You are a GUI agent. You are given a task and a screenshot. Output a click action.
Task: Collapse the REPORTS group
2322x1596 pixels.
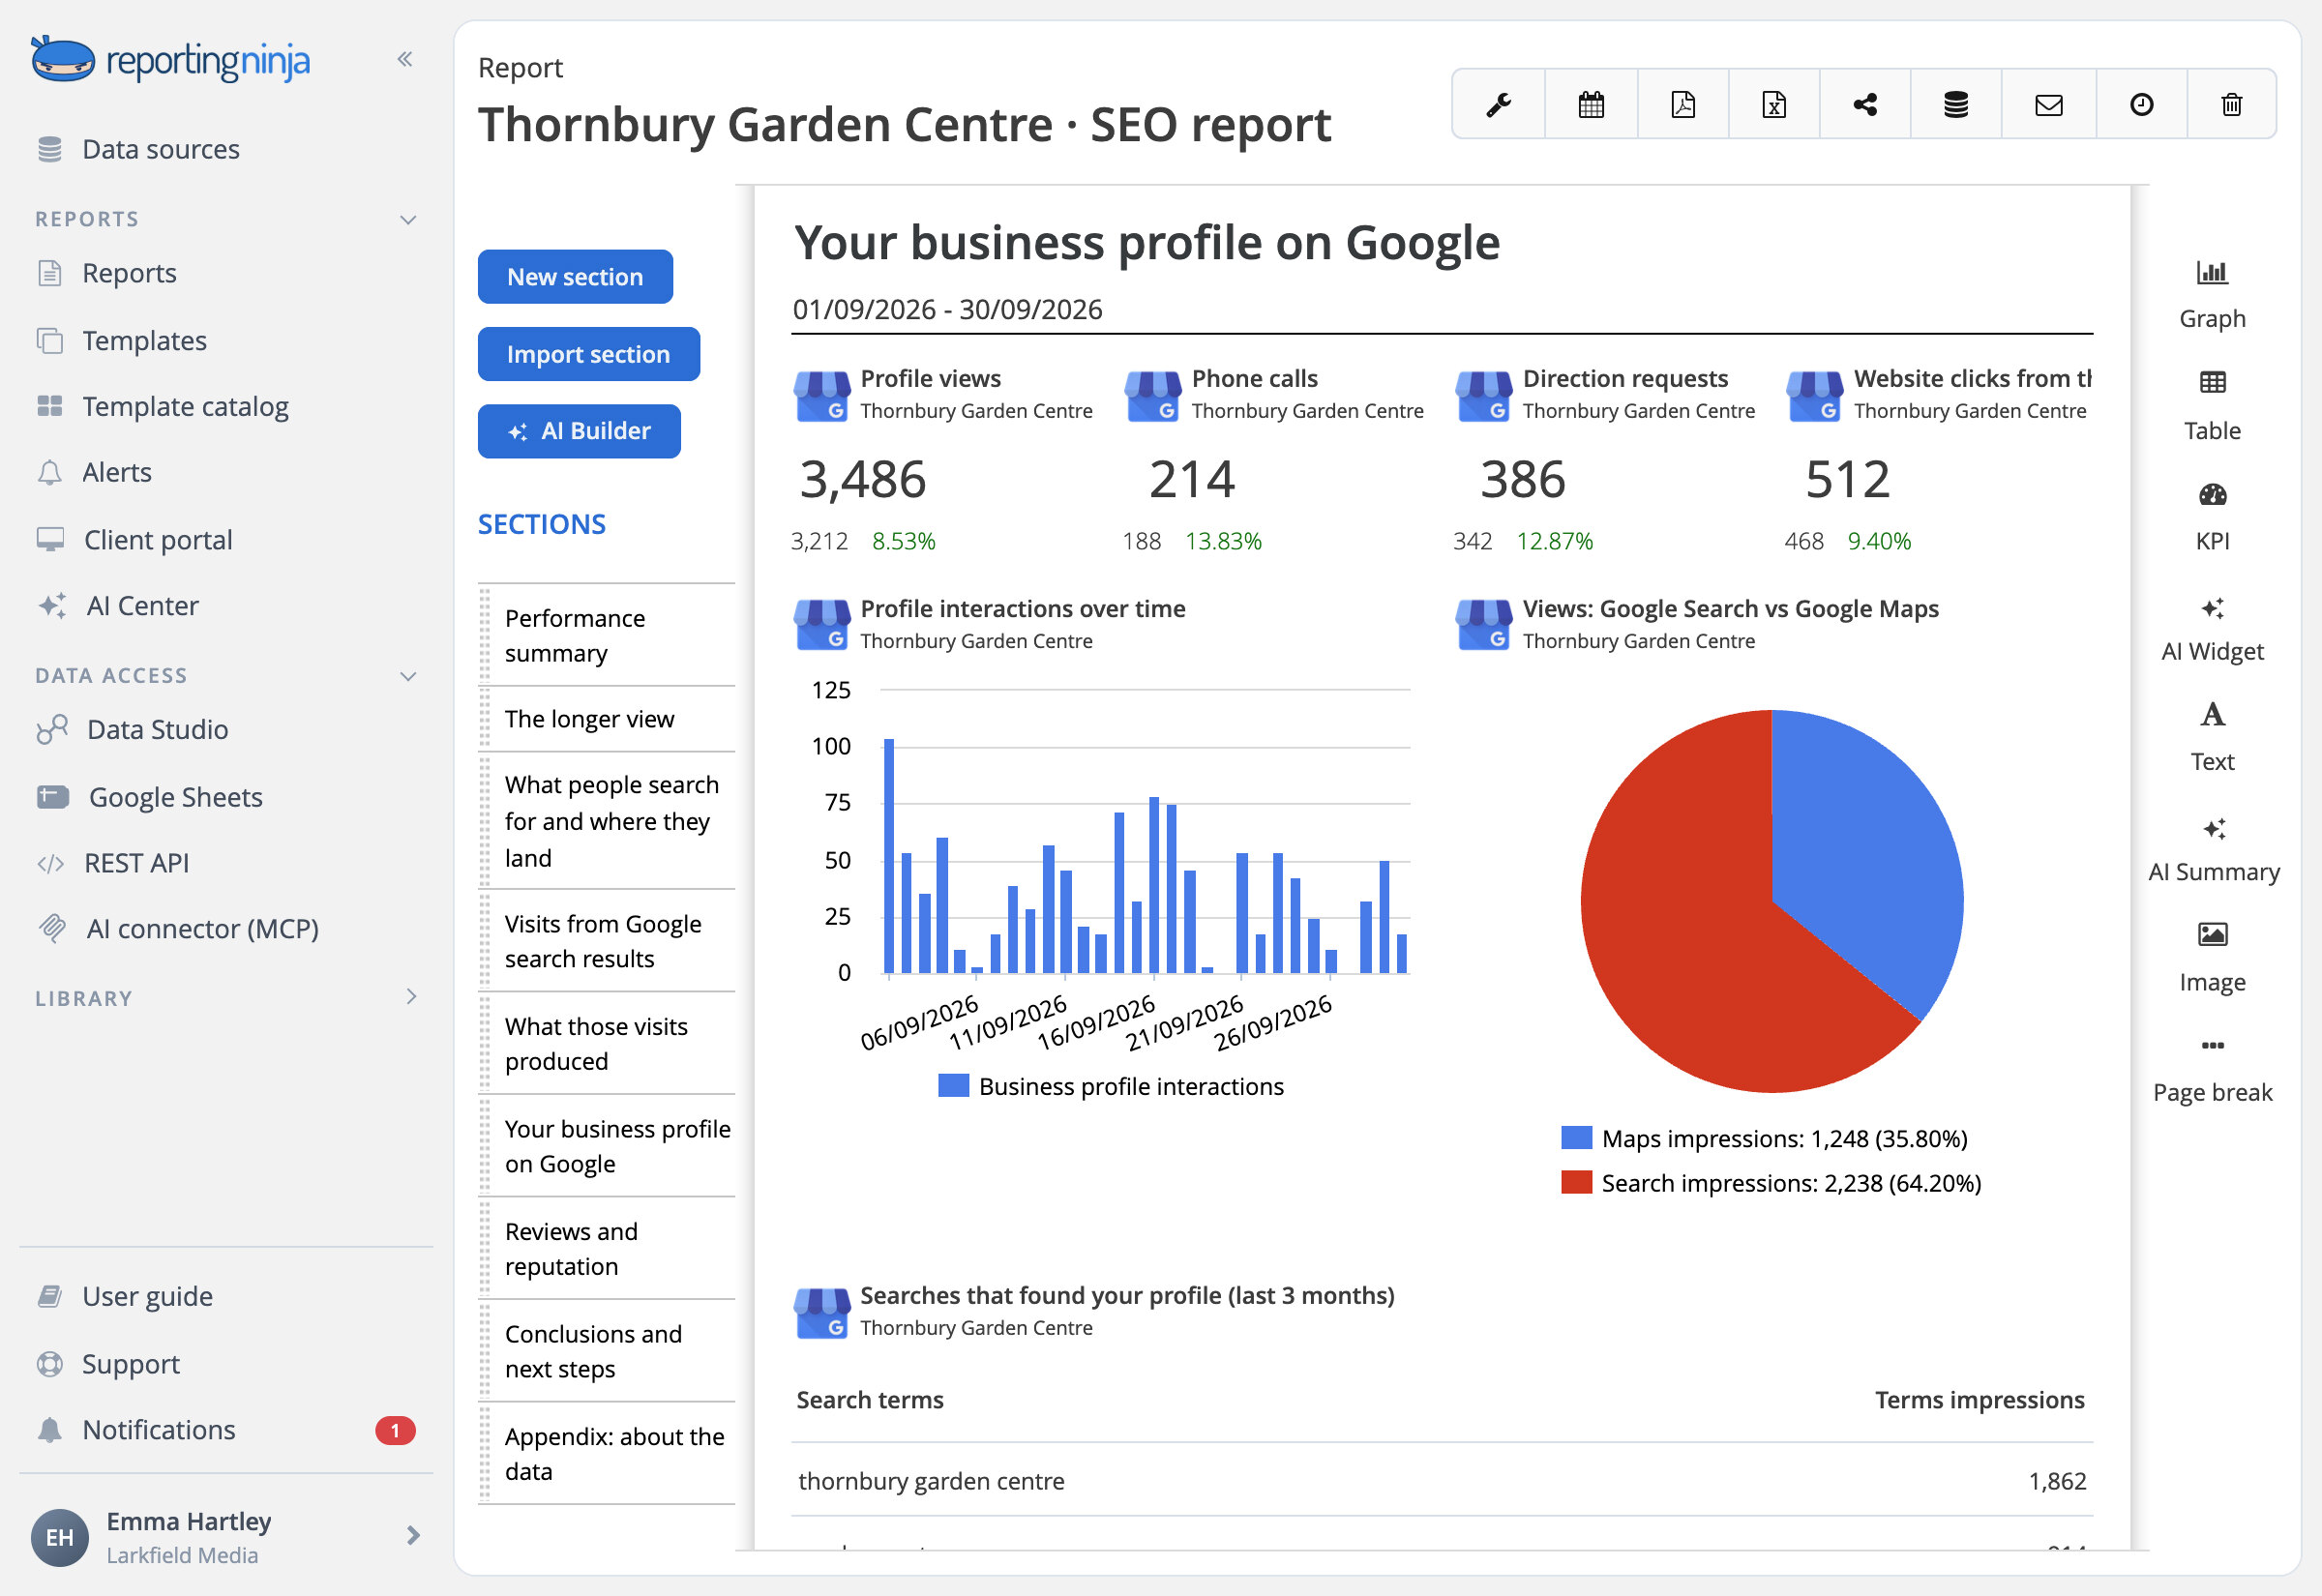pos(408,219)
